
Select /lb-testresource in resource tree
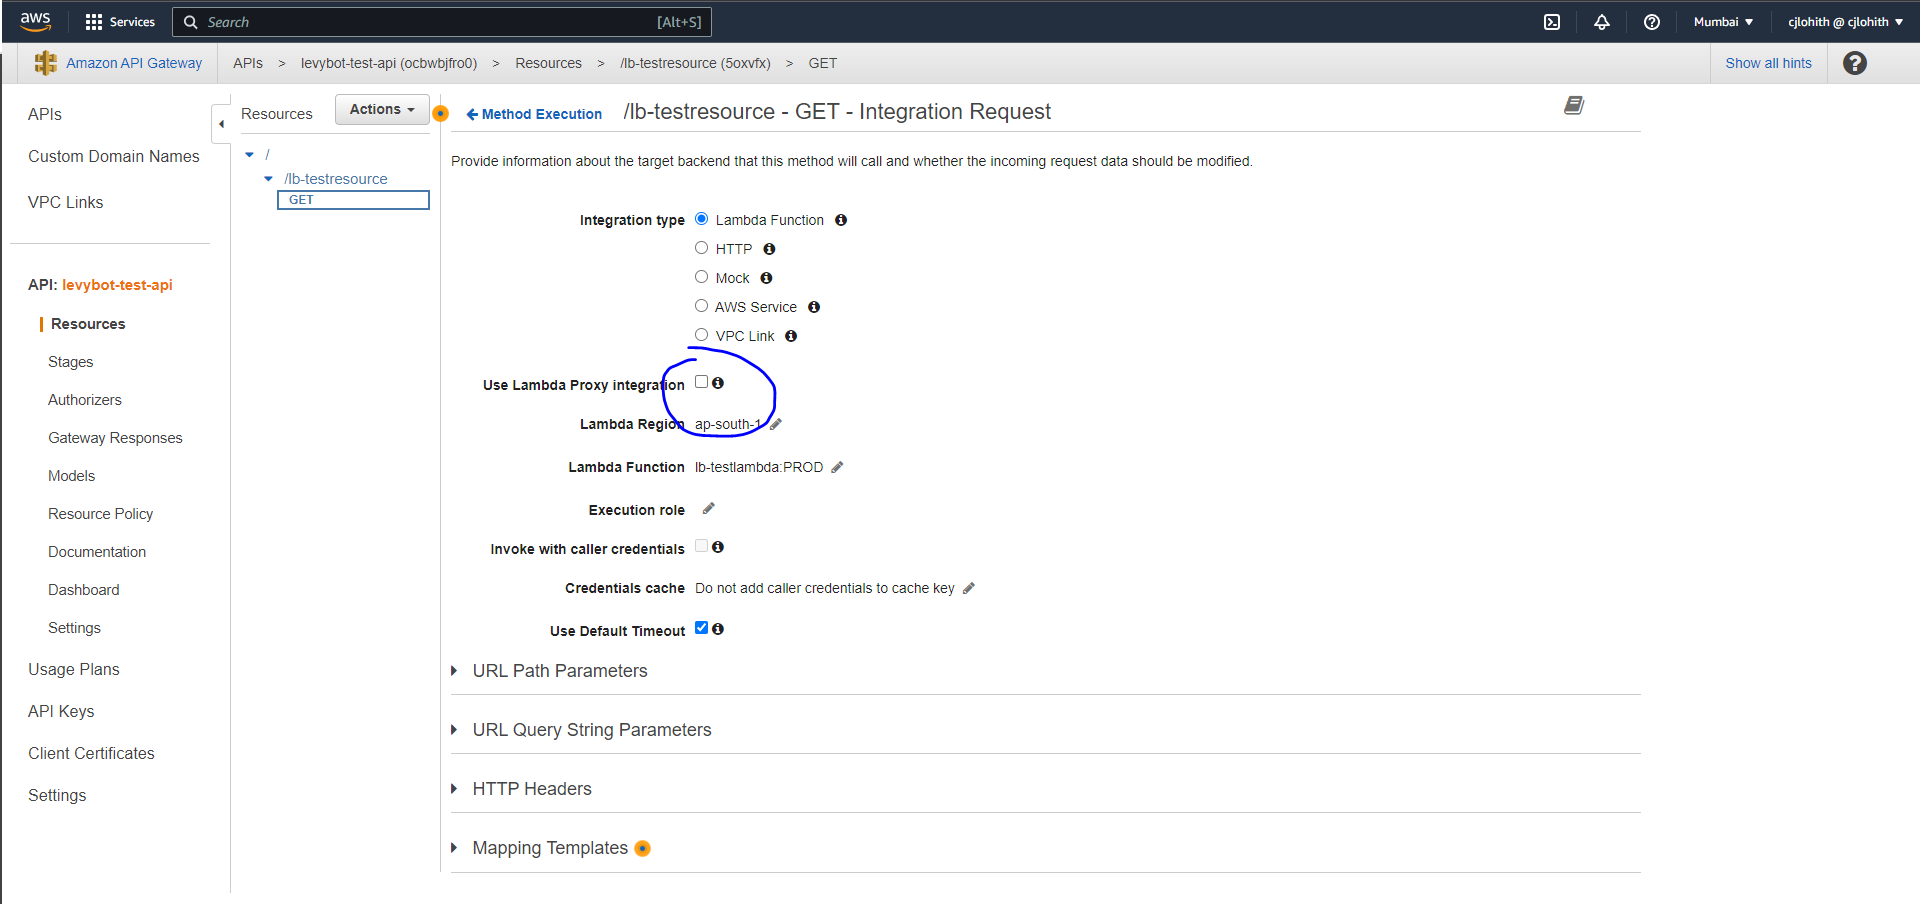point(336,179)
